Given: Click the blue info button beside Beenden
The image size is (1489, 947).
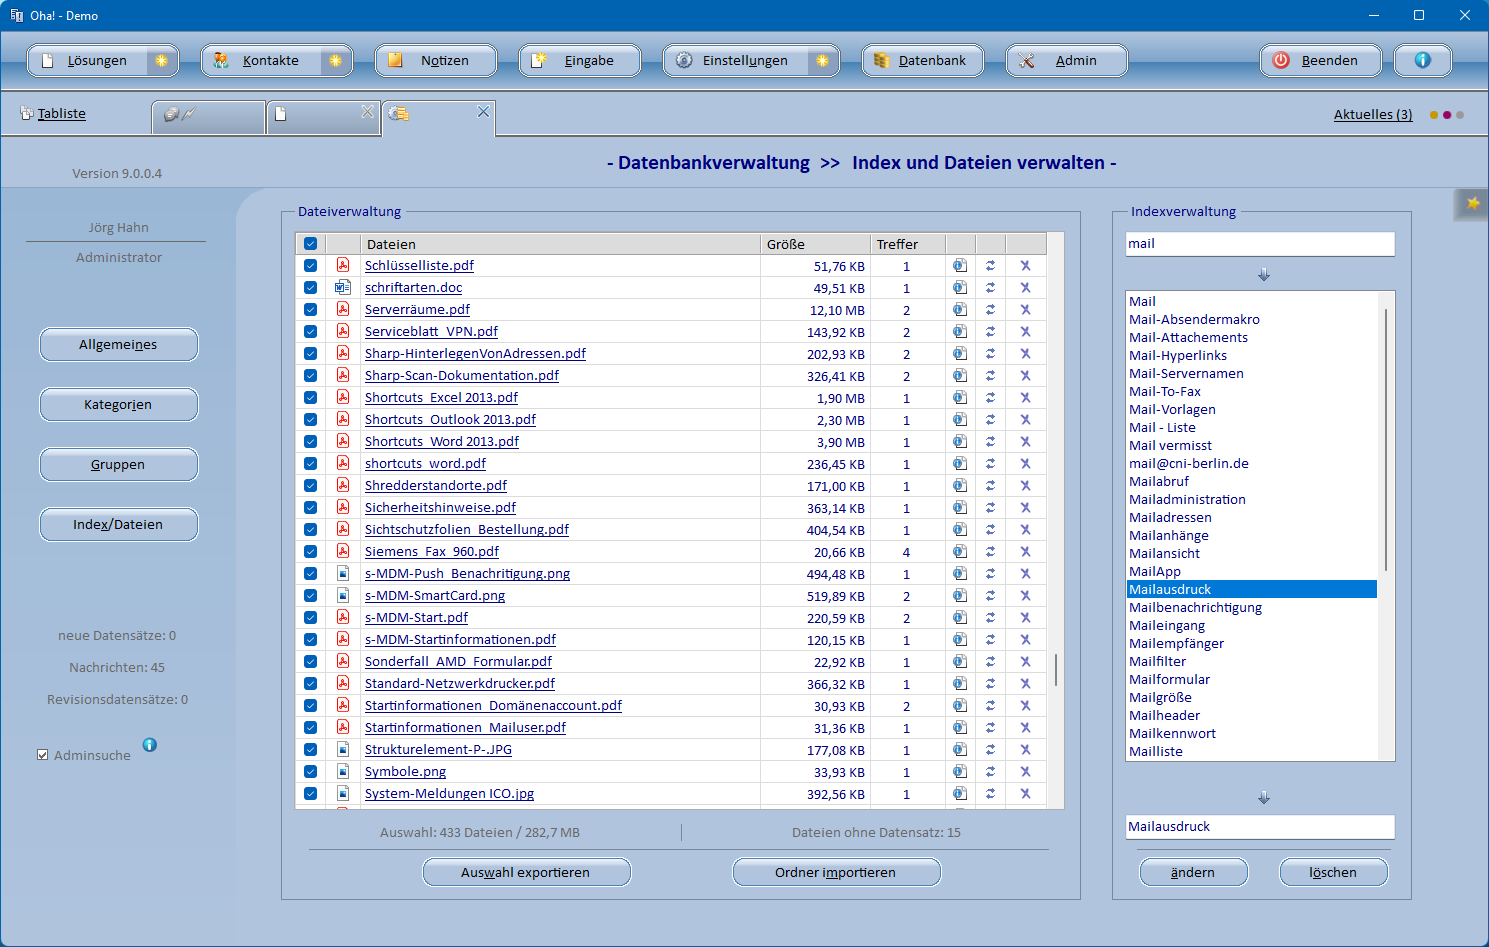Looking at the screenshot, I should tap(1422, 61).
